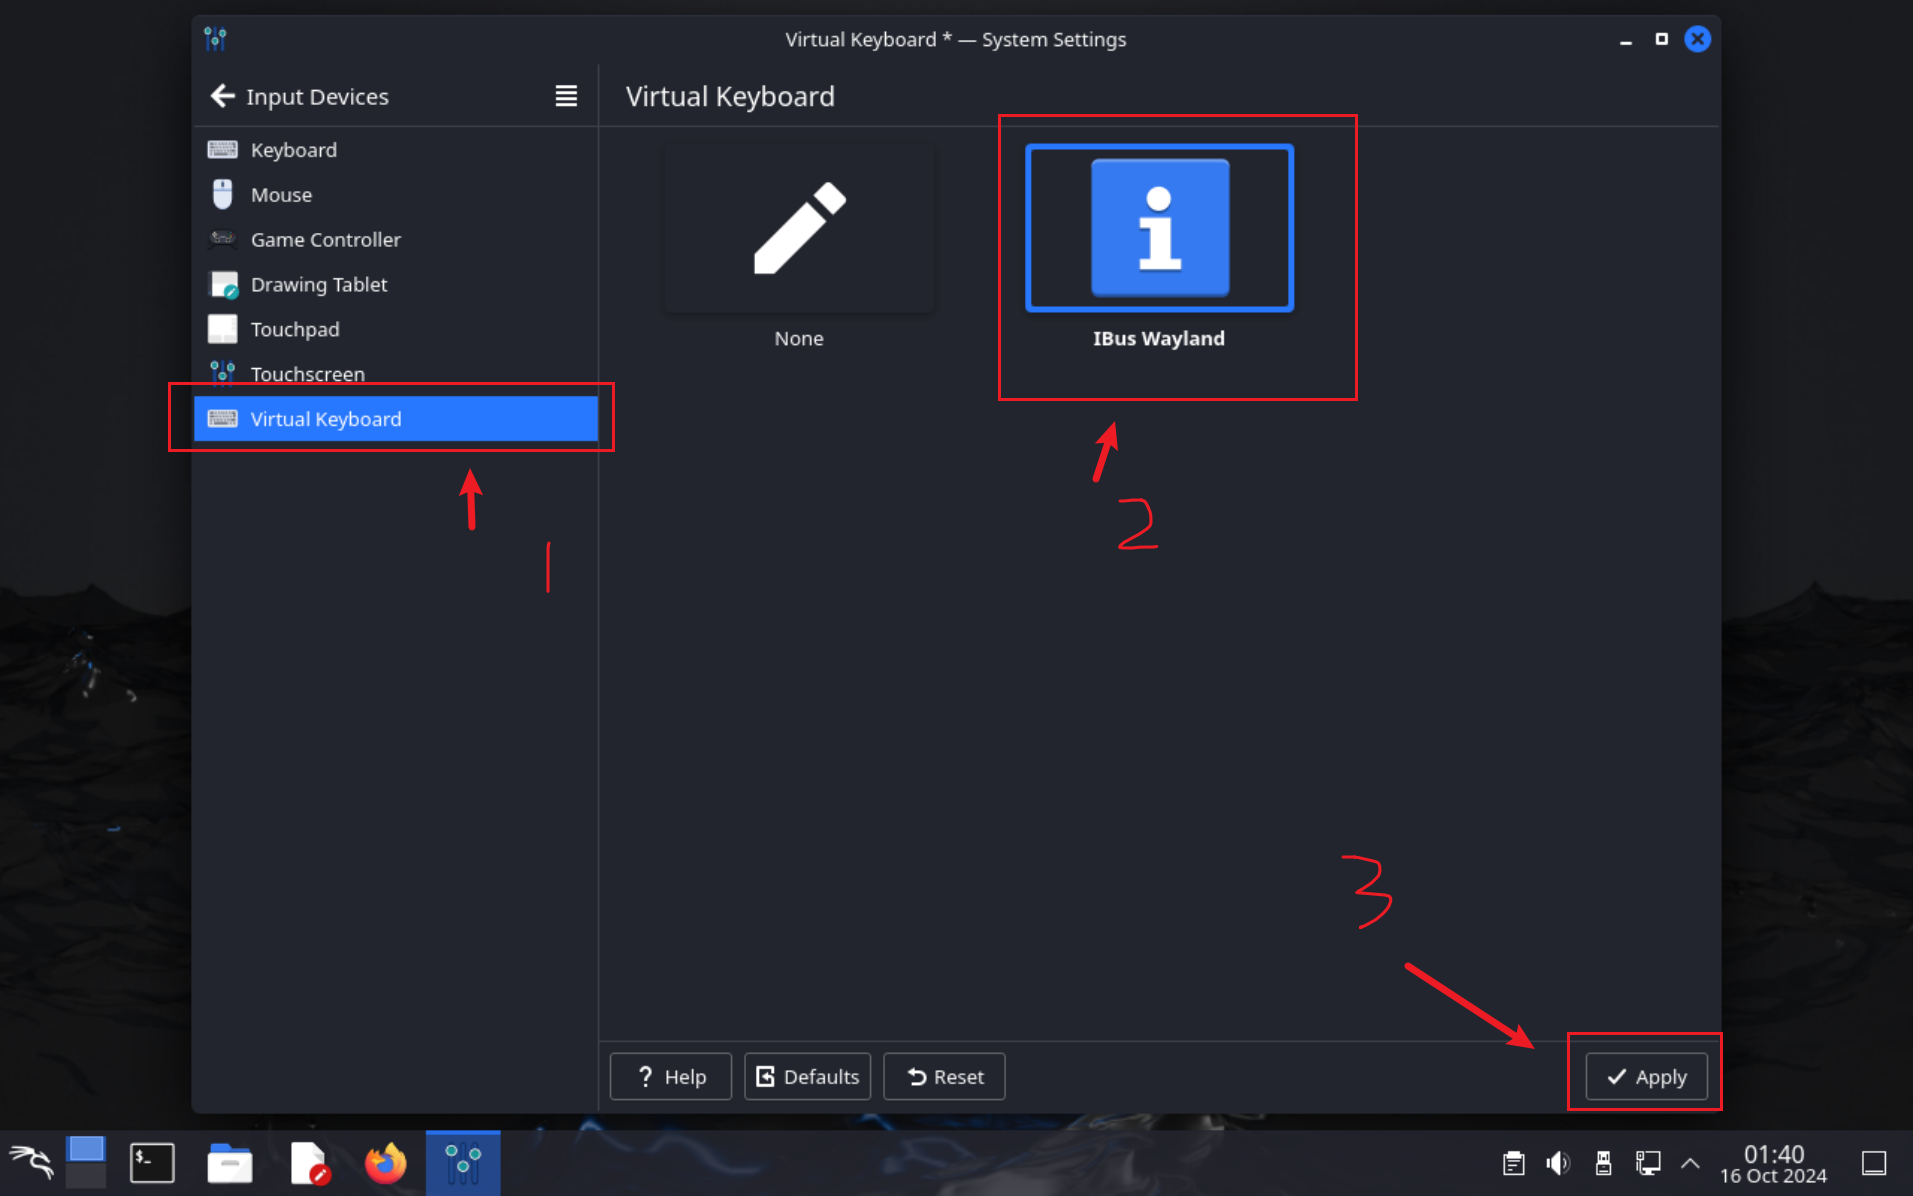This screenshot has height=1196, width=1913.
Task: Open Game Controller settings
Action: (x=396, y=240)
